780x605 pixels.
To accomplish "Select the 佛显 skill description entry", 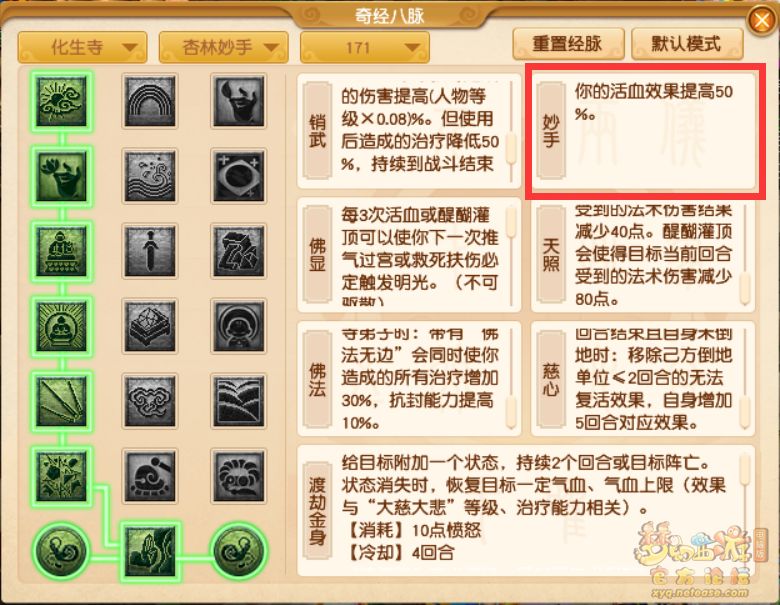I will [x=409, y=255].
